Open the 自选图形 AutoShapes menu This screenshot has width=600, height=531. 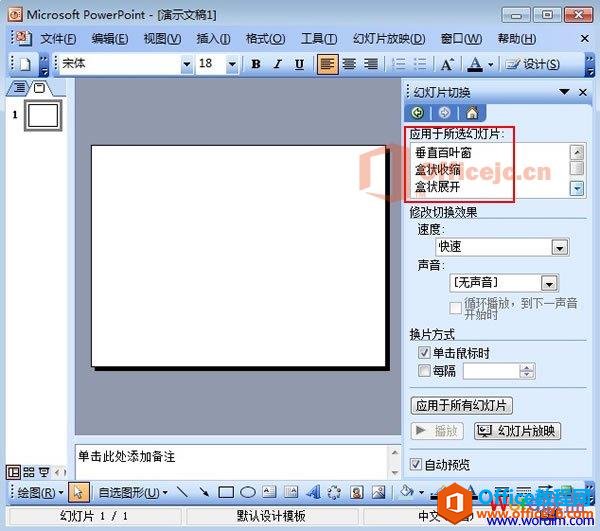[132, 492]
